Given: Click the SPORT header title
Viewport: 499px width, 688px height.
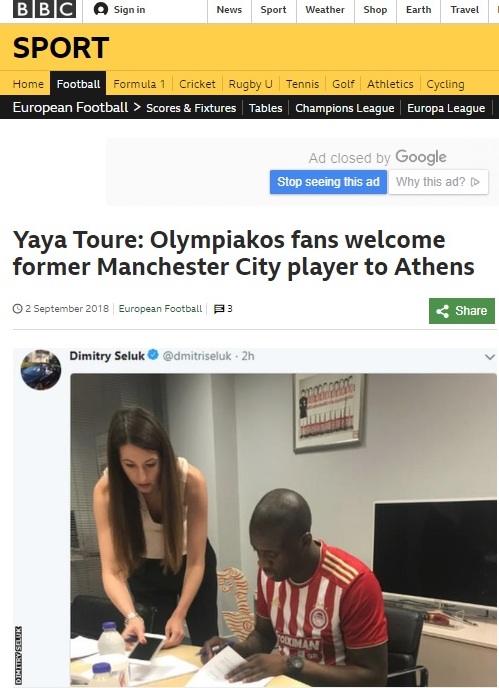Looking at the screenshot, I should click(61, 47).
